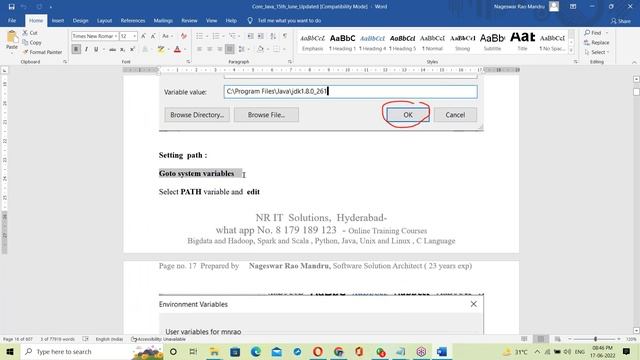The image size is (640, 360).
Task: Open File Explorer from the taskbar
Action: 214,351
